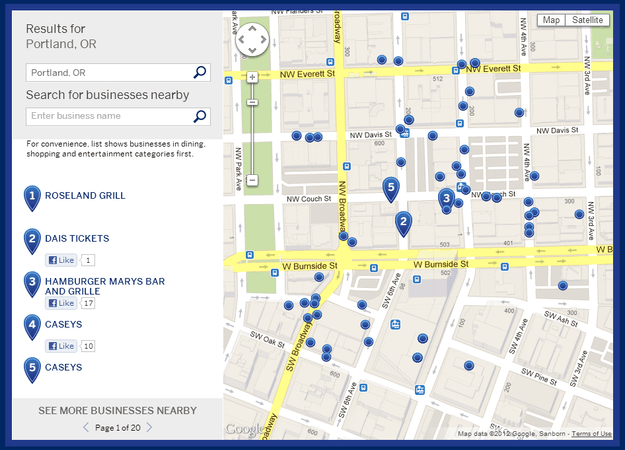Click sidebar pin number 1 next to Roseland Grill
625x450 pixels.
point(32,198)
